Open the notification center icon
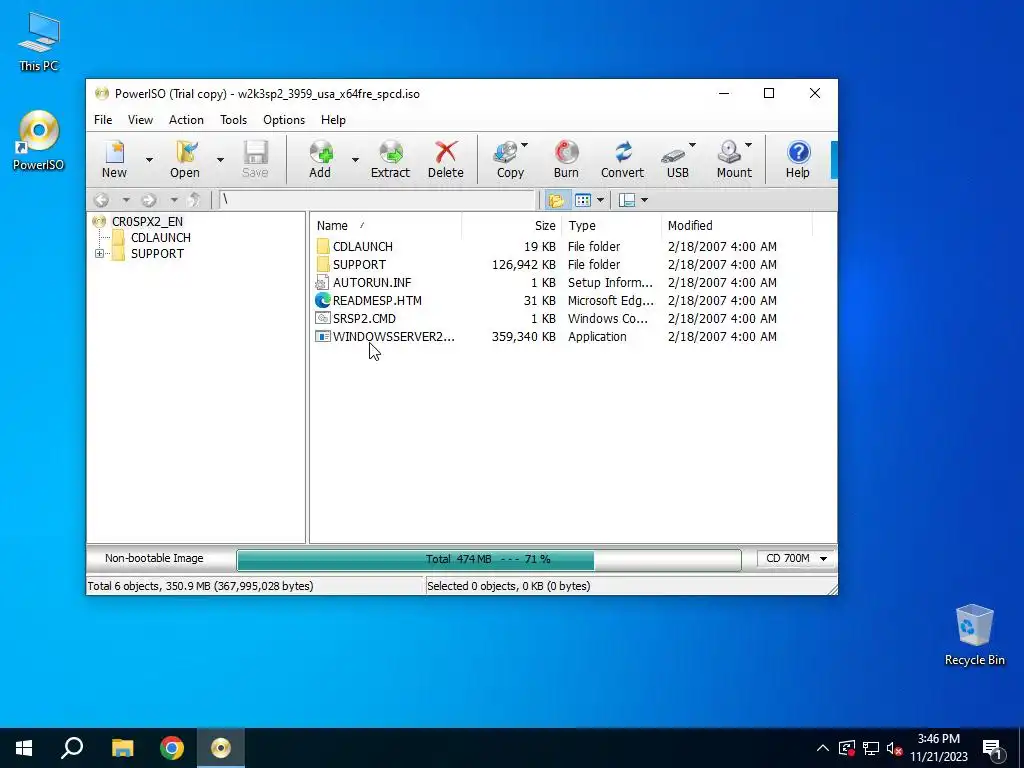Screen dimensions: 1024x768 tap(993, 749)
